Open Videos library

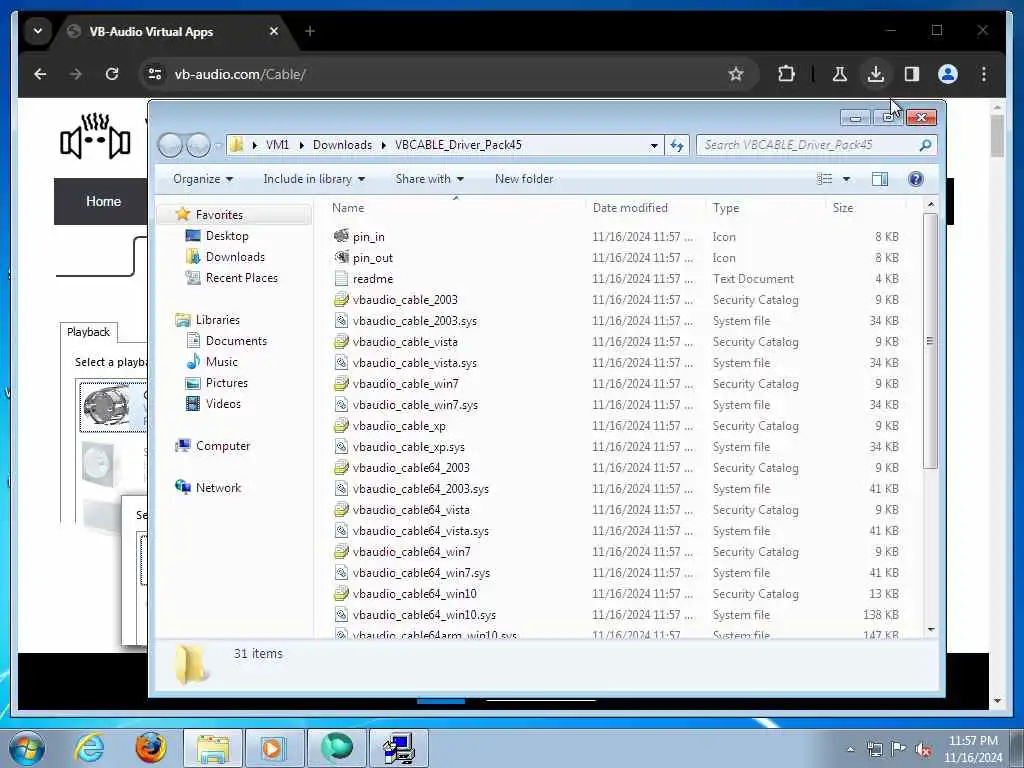tap(223, 404)
